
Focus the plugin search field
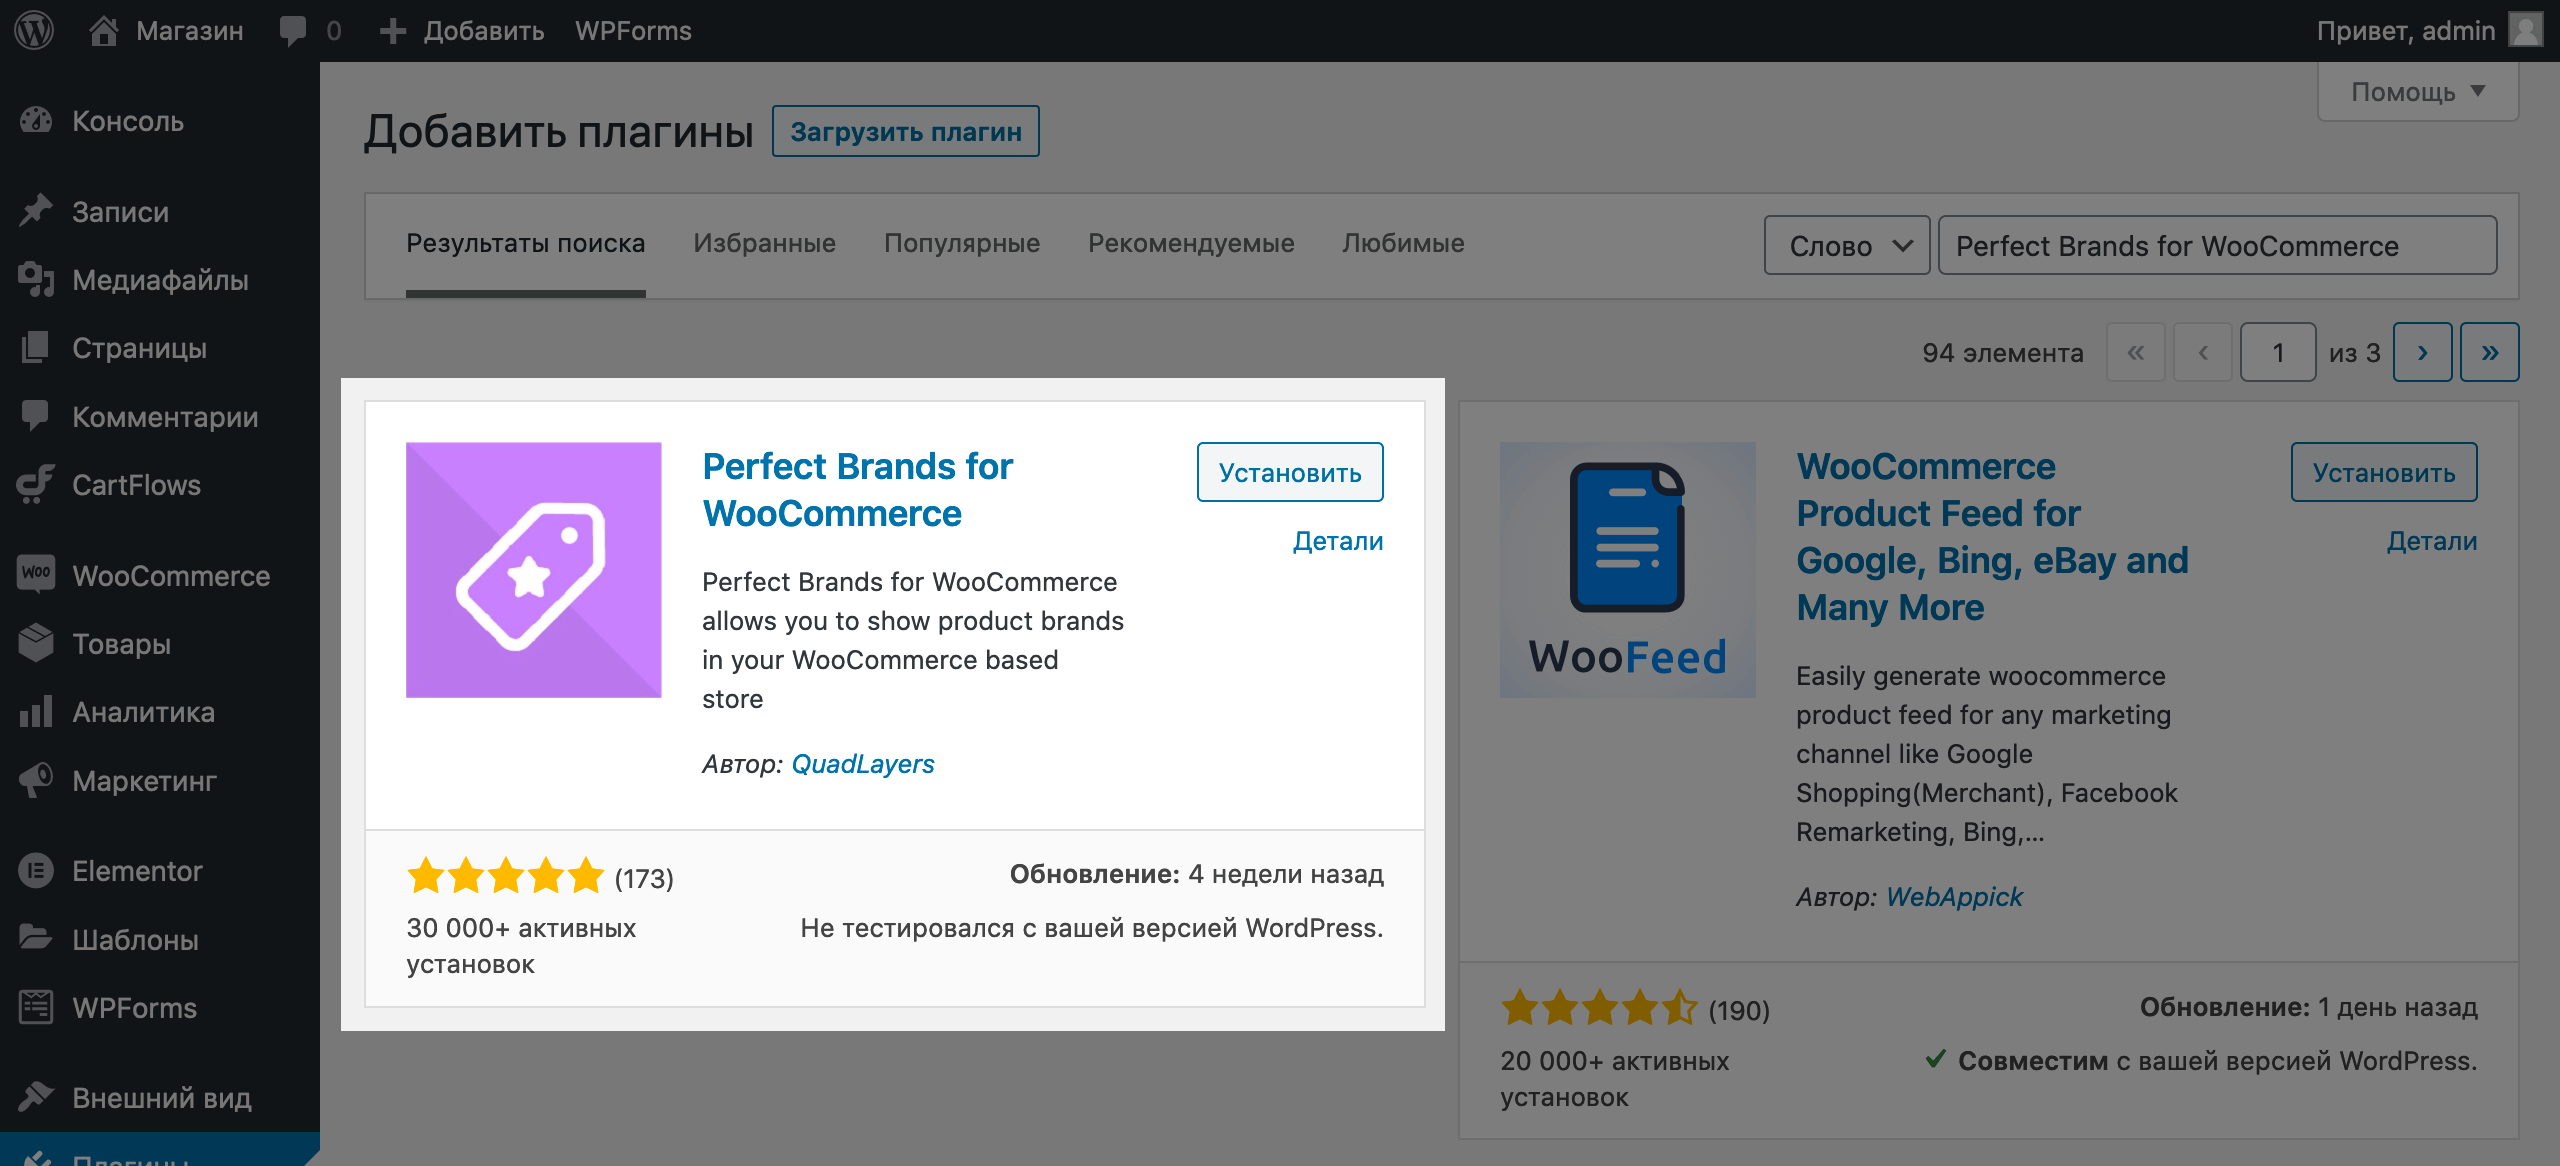(2218, 245)
